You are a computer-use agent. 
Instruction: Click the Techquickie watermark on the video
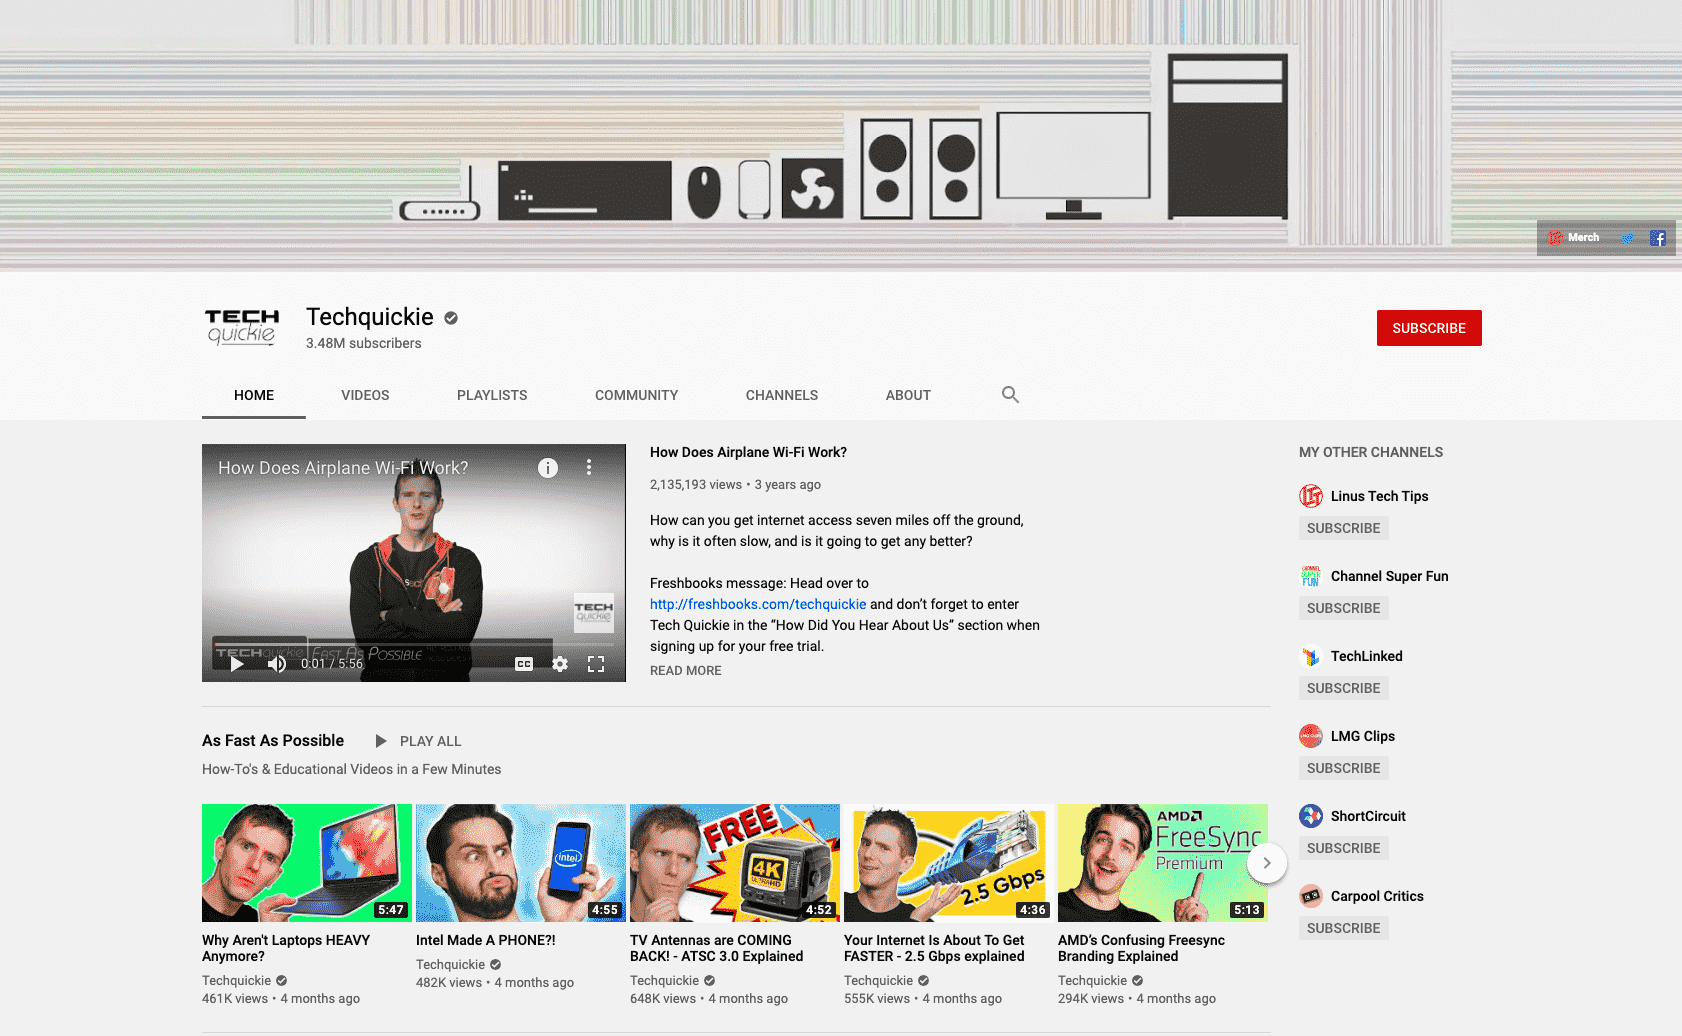pos(594,612)
